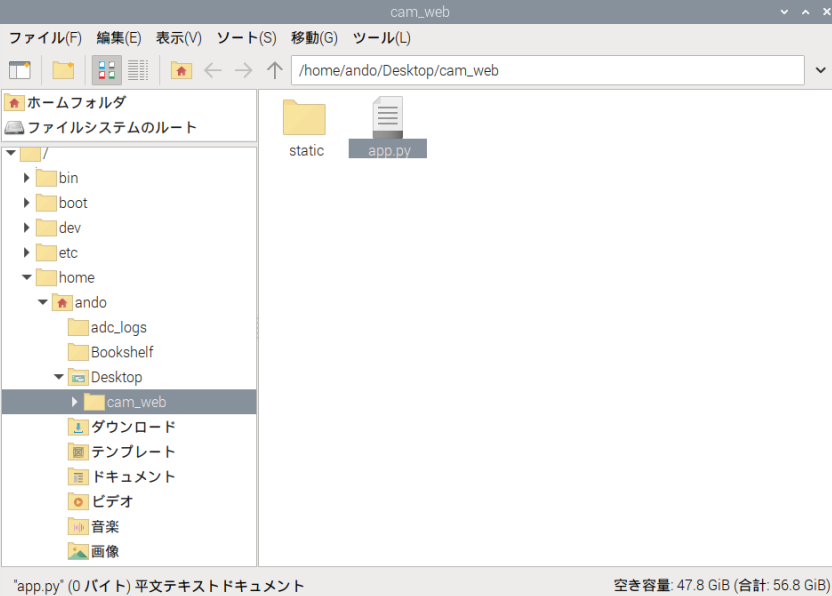Viewport: 832px width, 596px height.
Task: Open the path history dropdown arrow
Action: tap(820, 70)
